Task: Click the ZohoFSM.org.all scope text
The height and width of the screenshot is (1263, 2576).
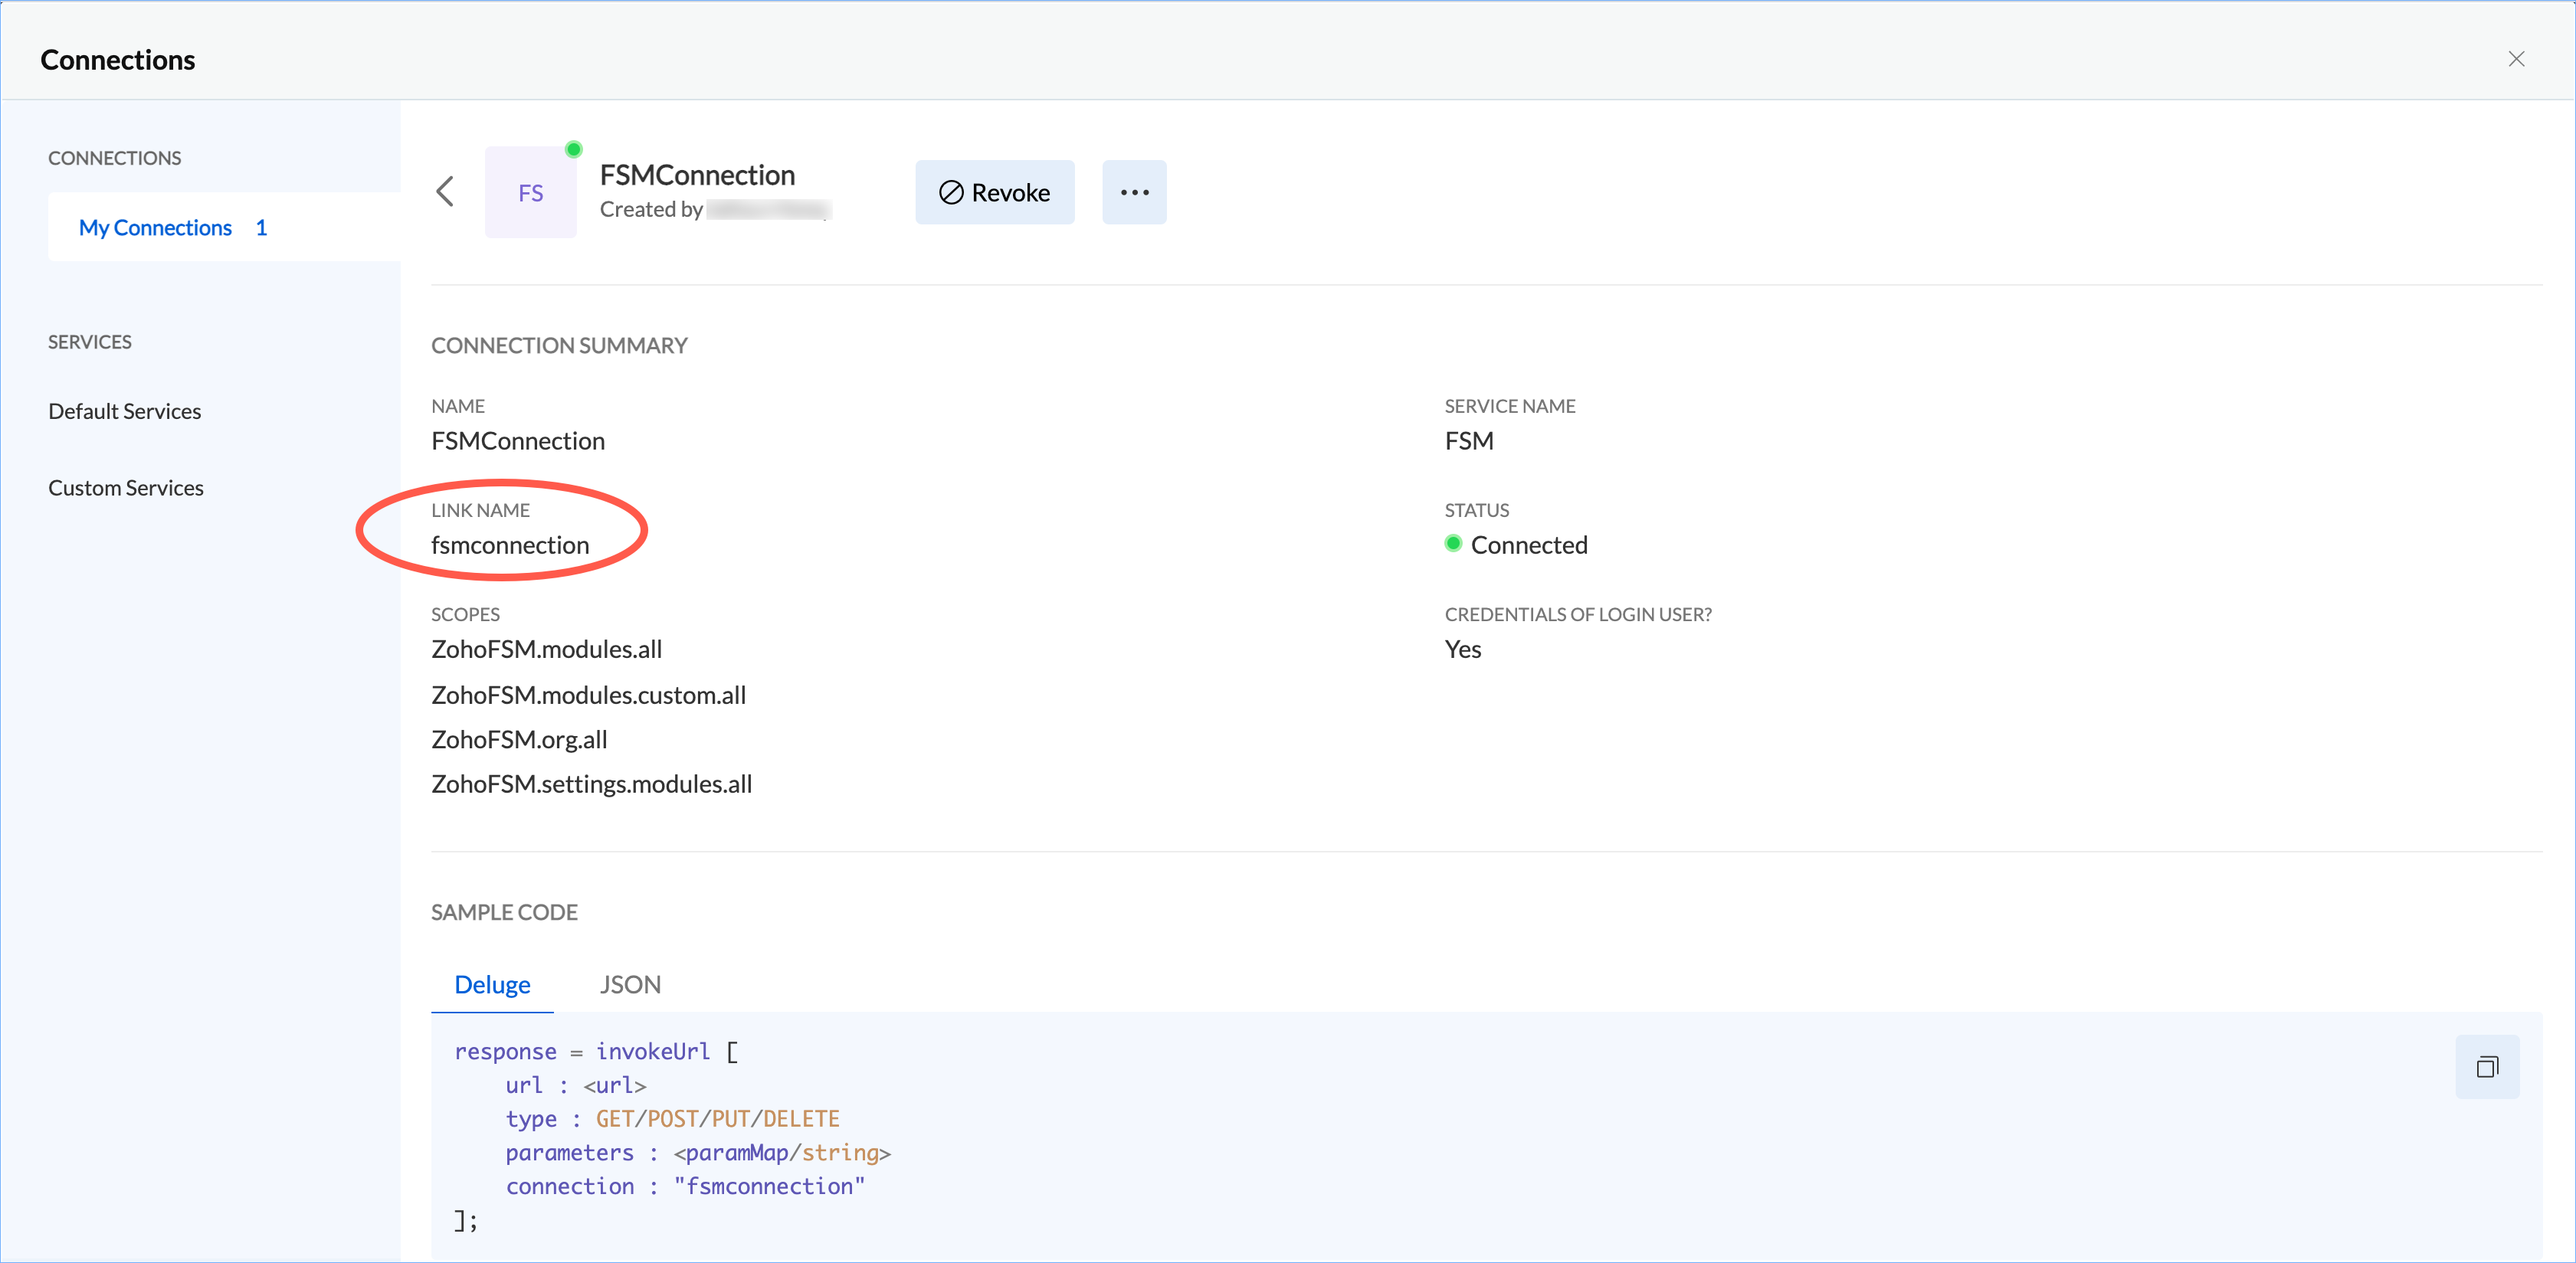Action: 519,739
